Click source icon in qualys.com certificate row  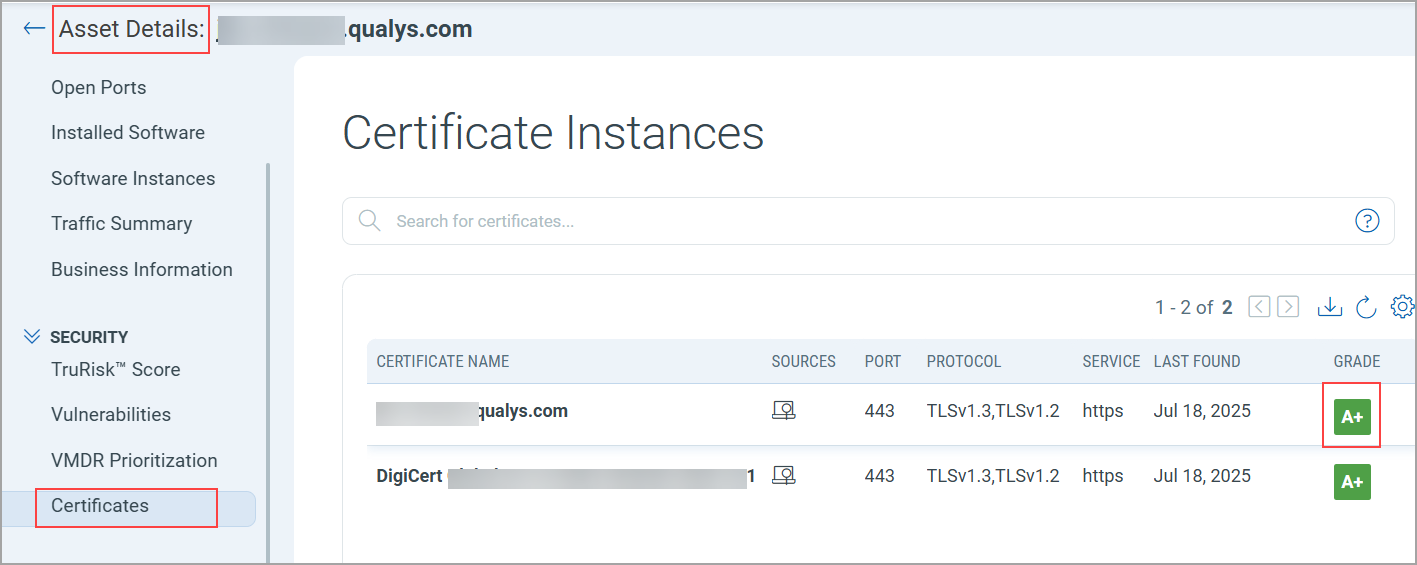784,411
